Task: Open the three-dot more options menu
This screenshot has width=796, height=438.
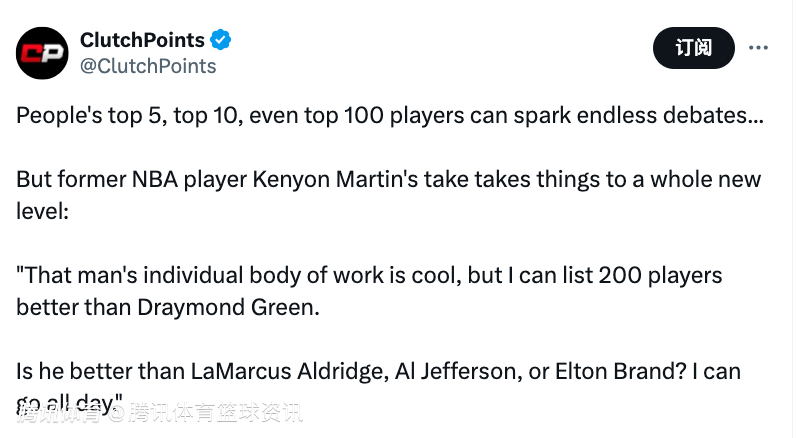Action: pyautogui.click(x=759, y=48)
